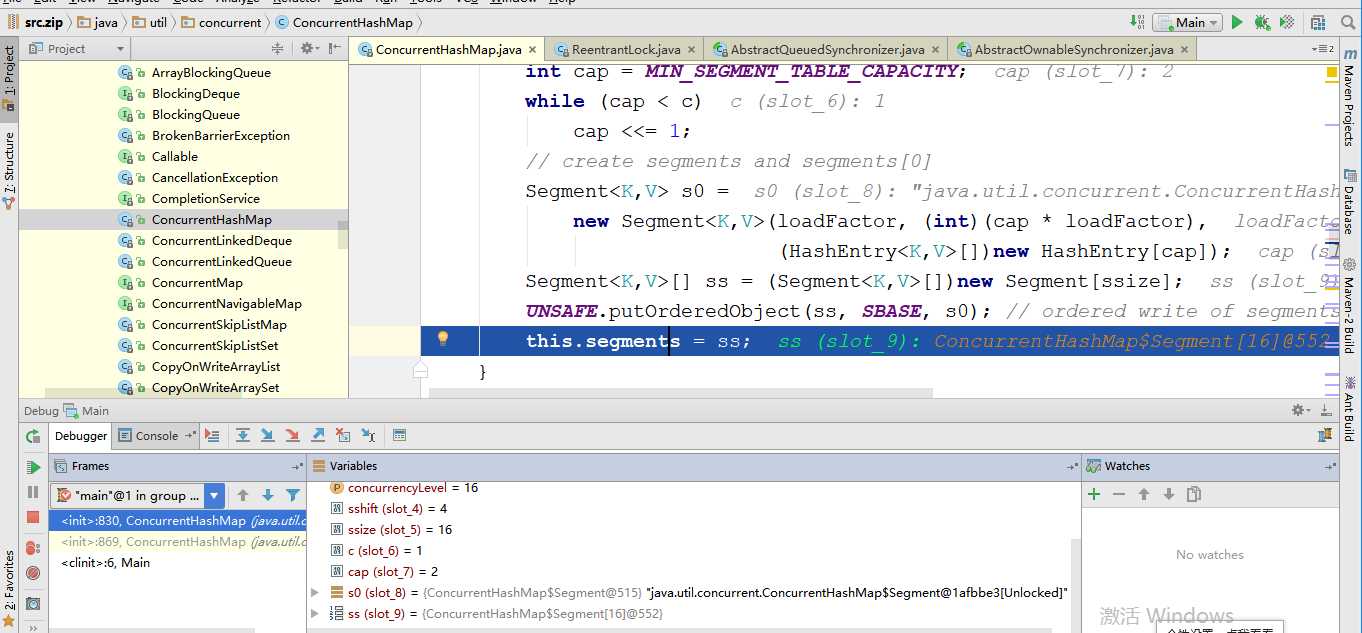Hide the Project panel with collapse icon
Viewport: 1362px width, 633px height.
[337, 48]
